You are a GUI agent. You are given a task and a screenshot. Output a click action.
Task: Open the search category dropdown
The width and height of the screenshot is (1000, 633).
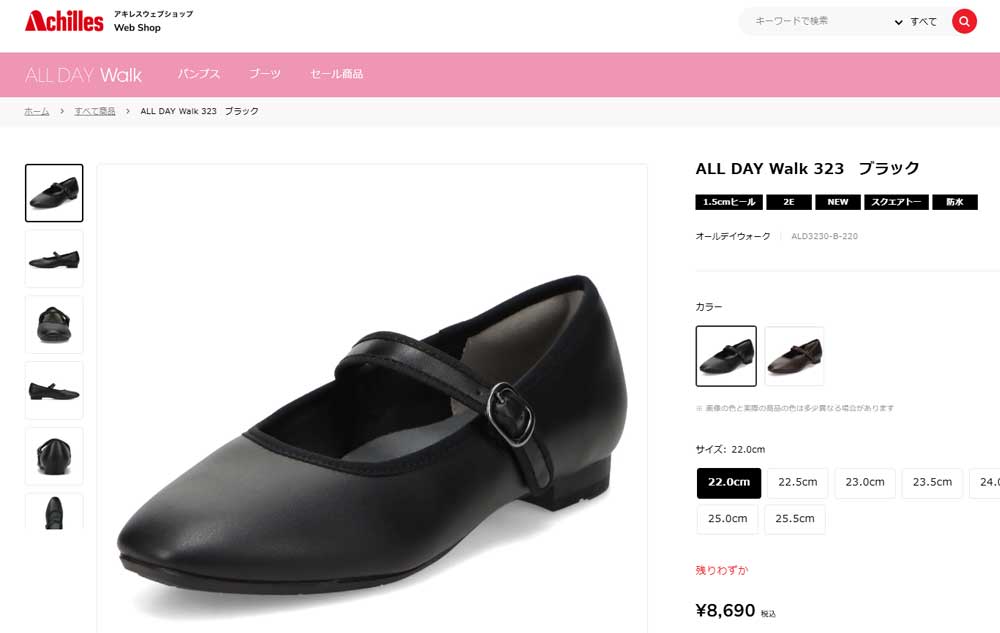click(x=916, y=21)
